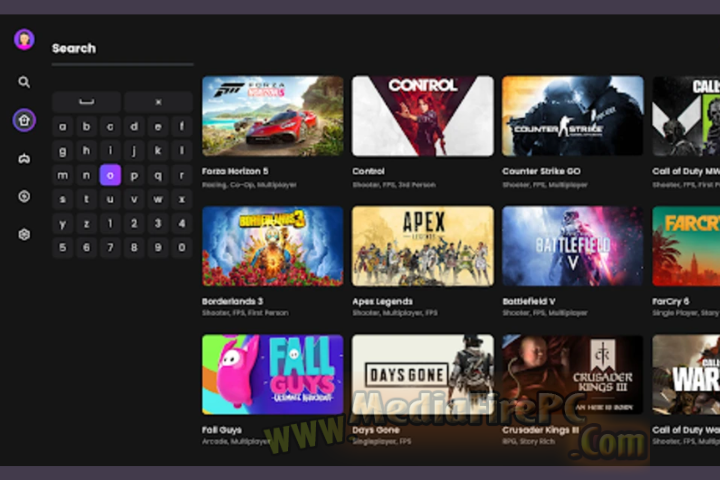Open the Fall Guys cover image
Image resolution: width=720 pixels, height=480 pixels.
(x=273, y=375)
